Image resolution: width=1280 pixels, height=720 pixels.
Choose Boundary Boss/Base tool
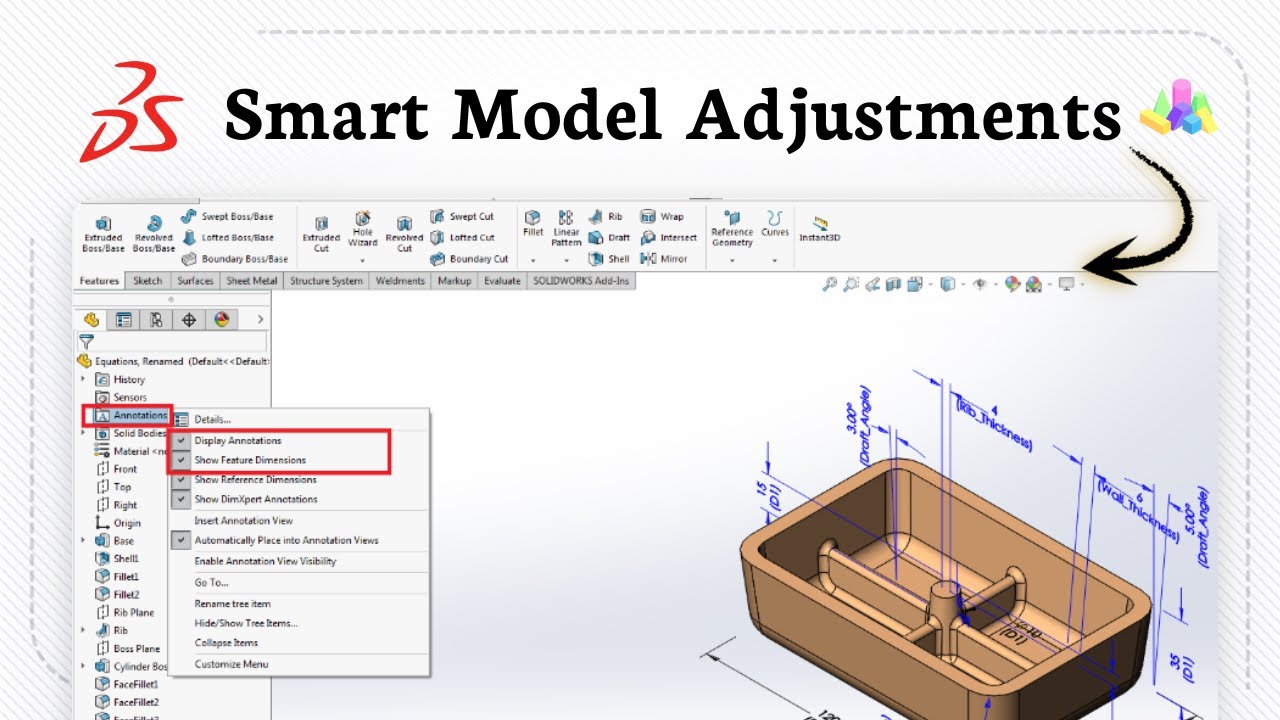235,259
